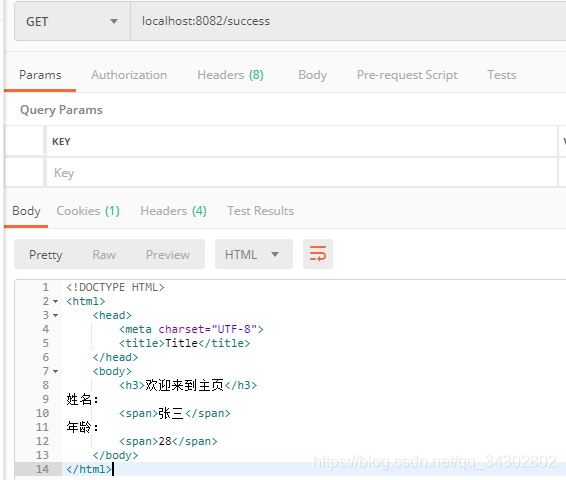Open the GET method dropdown

[72, 22]
